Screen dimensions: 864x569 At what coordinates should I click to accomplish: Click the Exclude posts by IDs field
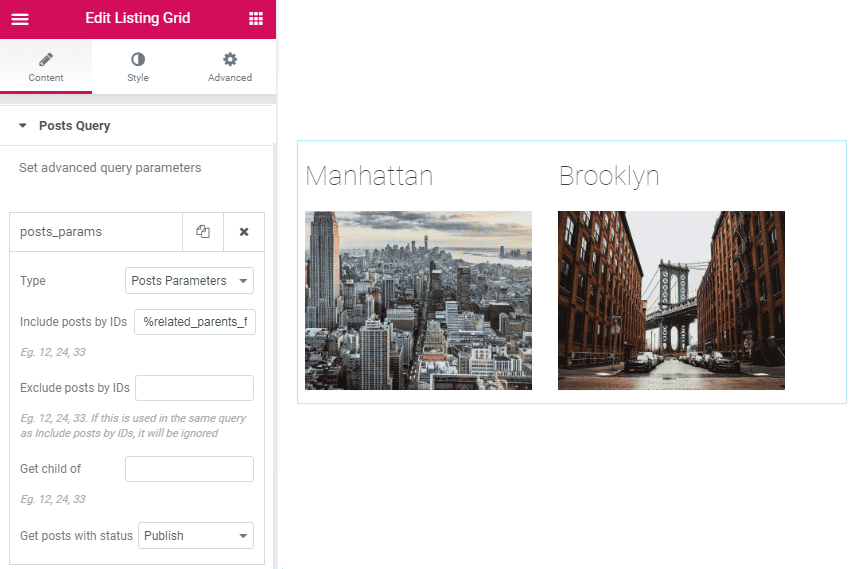click(x=195, y=388)
